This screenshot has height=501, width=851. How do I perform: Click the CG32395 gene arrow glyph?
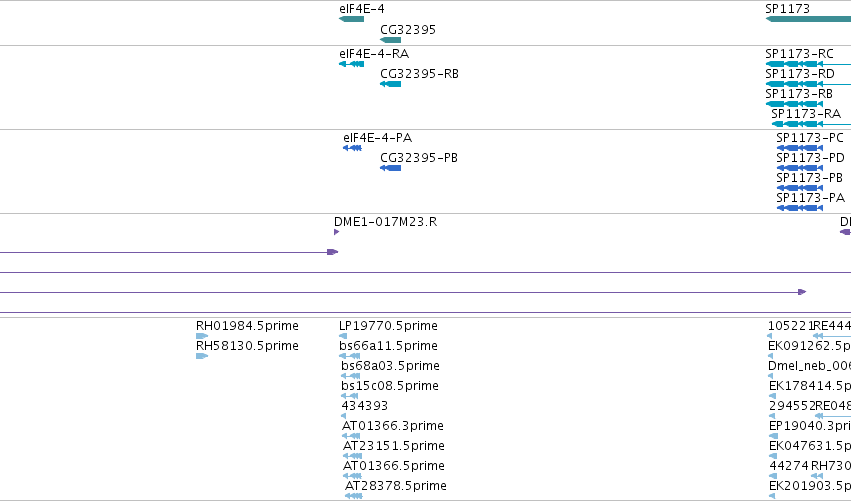click(x=390, y=40)
